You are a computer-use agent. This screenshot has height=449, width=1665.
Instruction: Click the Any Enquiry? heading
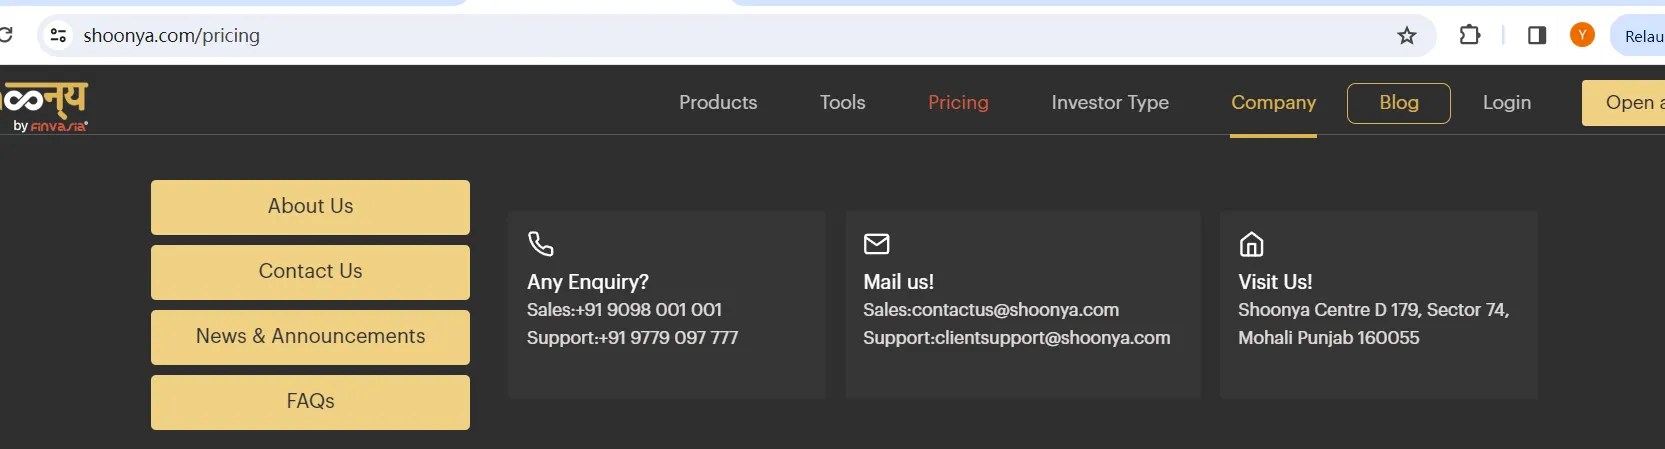[x=588, y=282]
